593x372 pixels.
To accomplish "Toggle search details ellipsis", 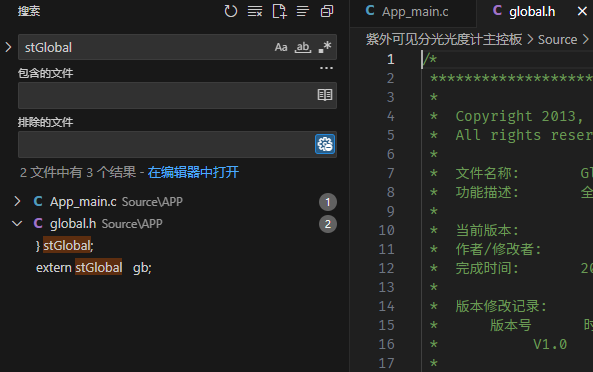I will coord(326,68).
